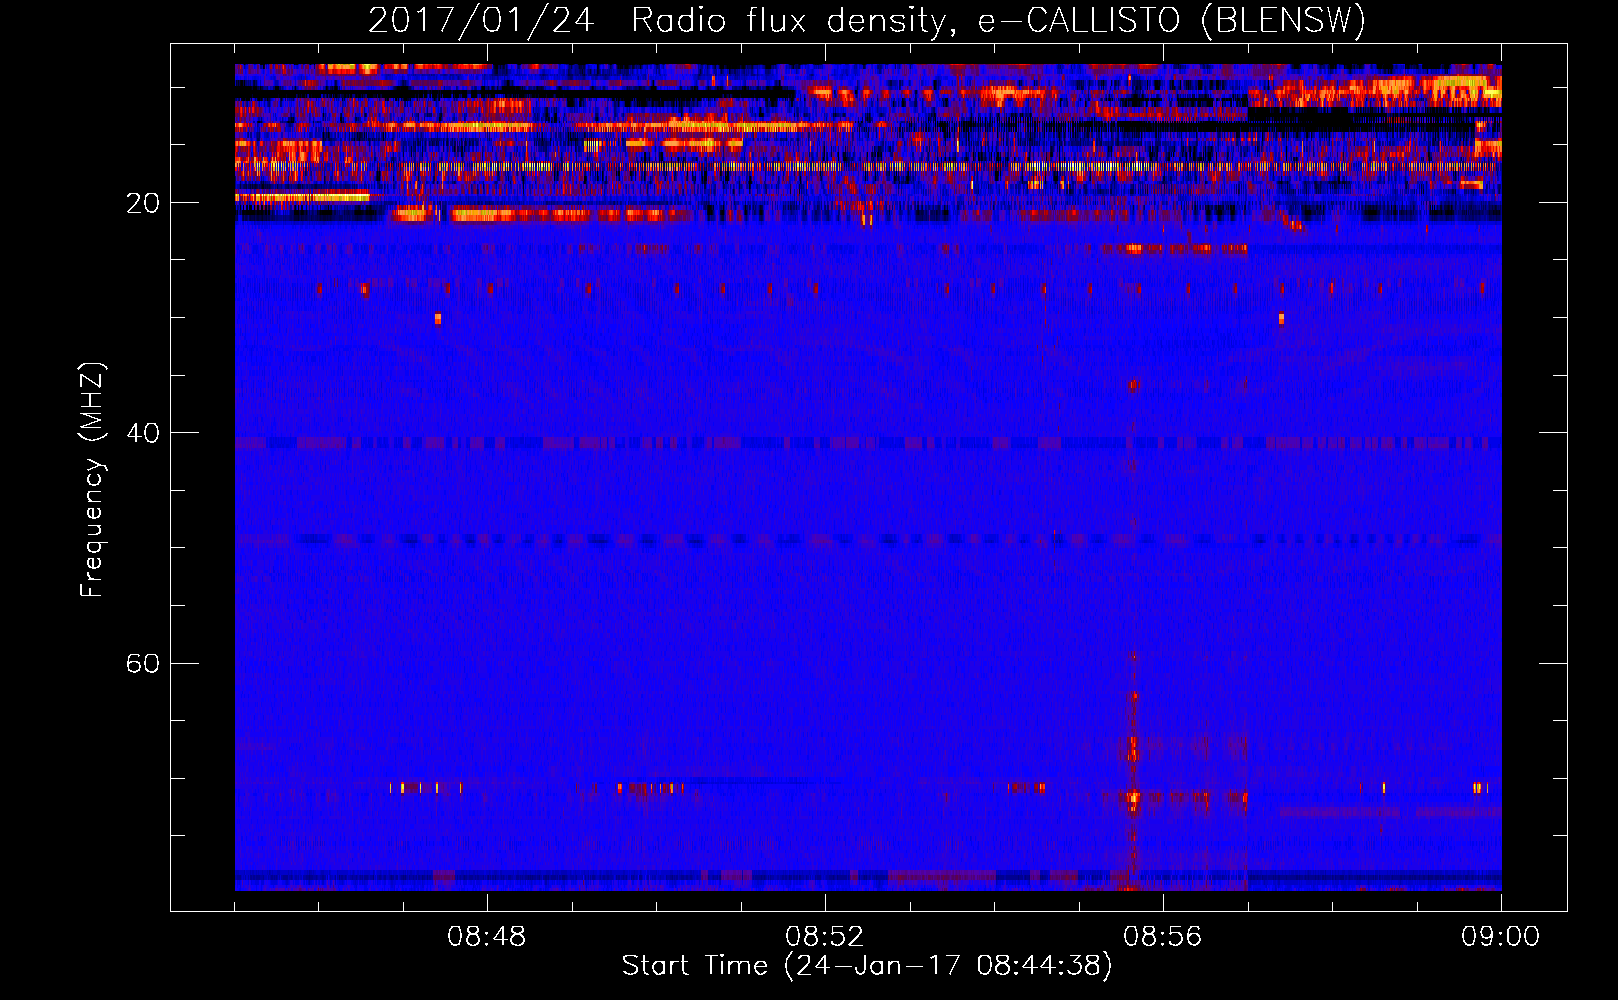Click the 'Frequency (MHZ)' axis label
The width and height of the screenshot is (1618, 1000).
(x=92, y=480)
